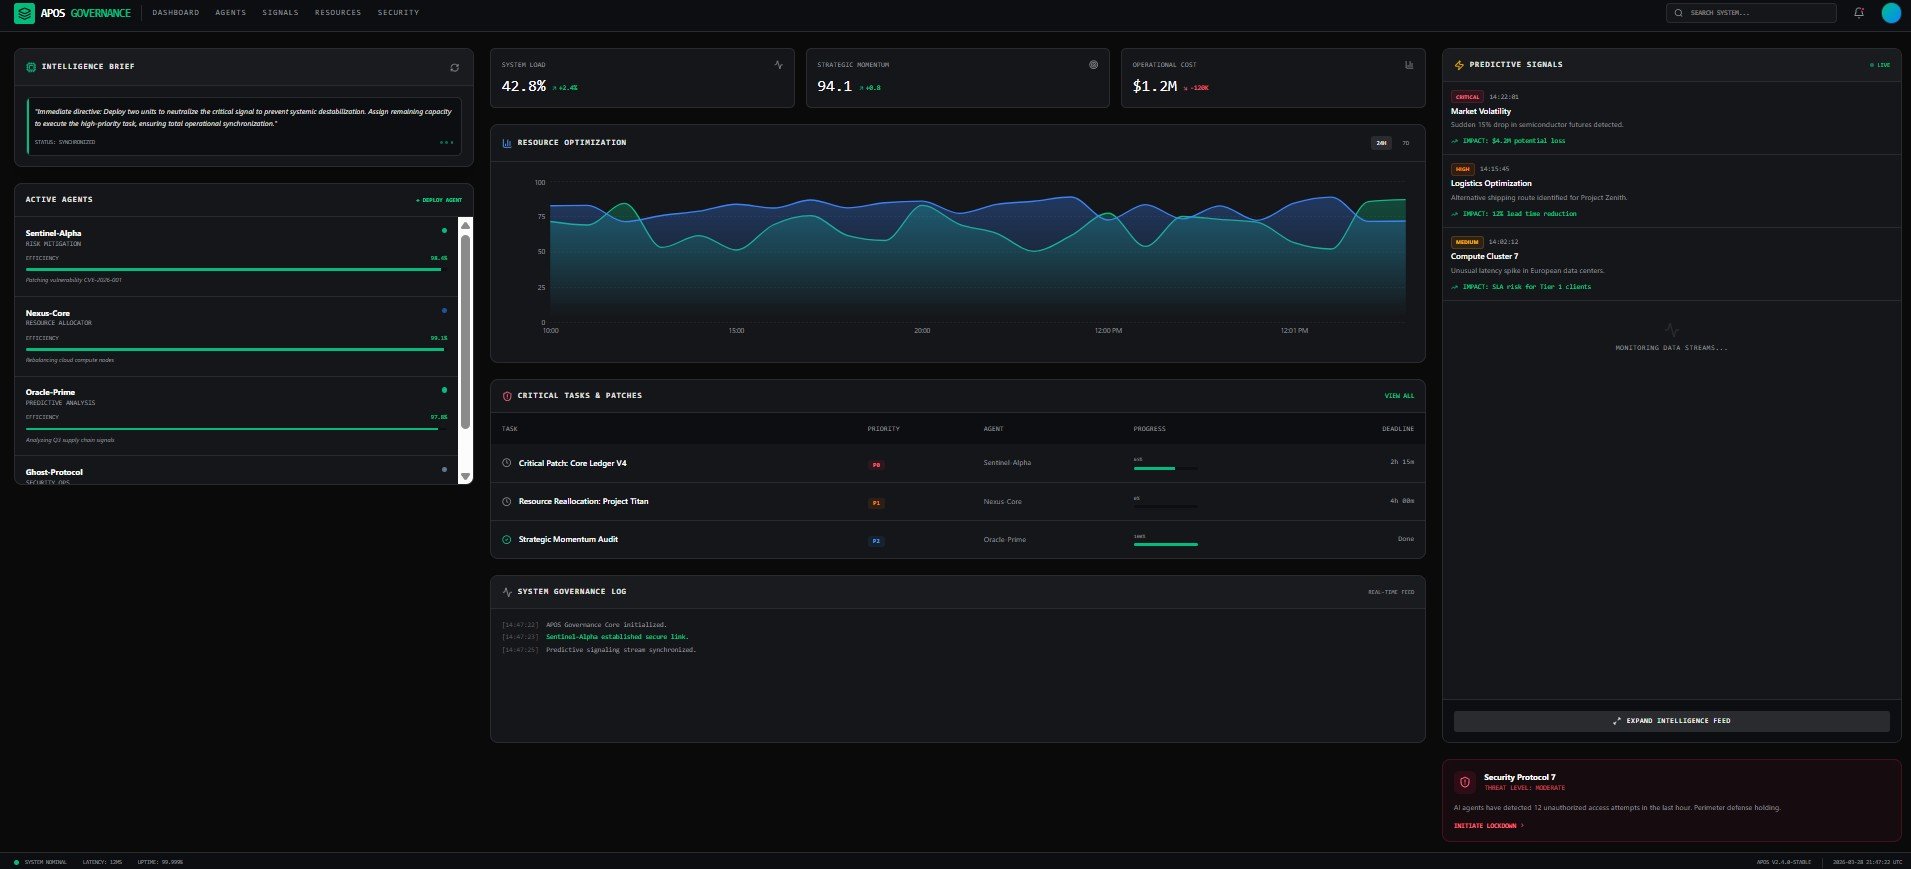Click the Initiate Lockdown link
The height and width of the screenshot is (869, 1911).
[x=1488, y=826]
